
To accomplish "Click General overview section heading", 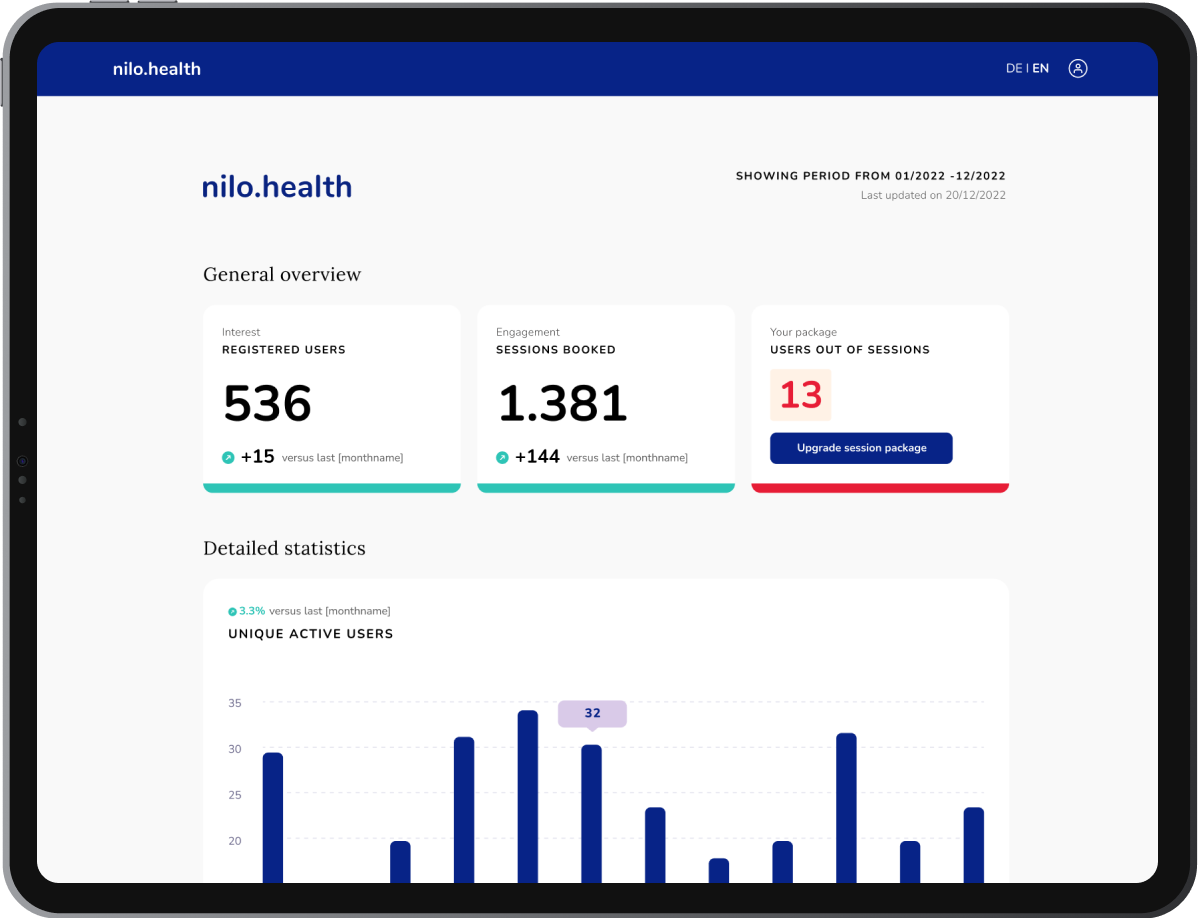I will [x=282, y=274].
